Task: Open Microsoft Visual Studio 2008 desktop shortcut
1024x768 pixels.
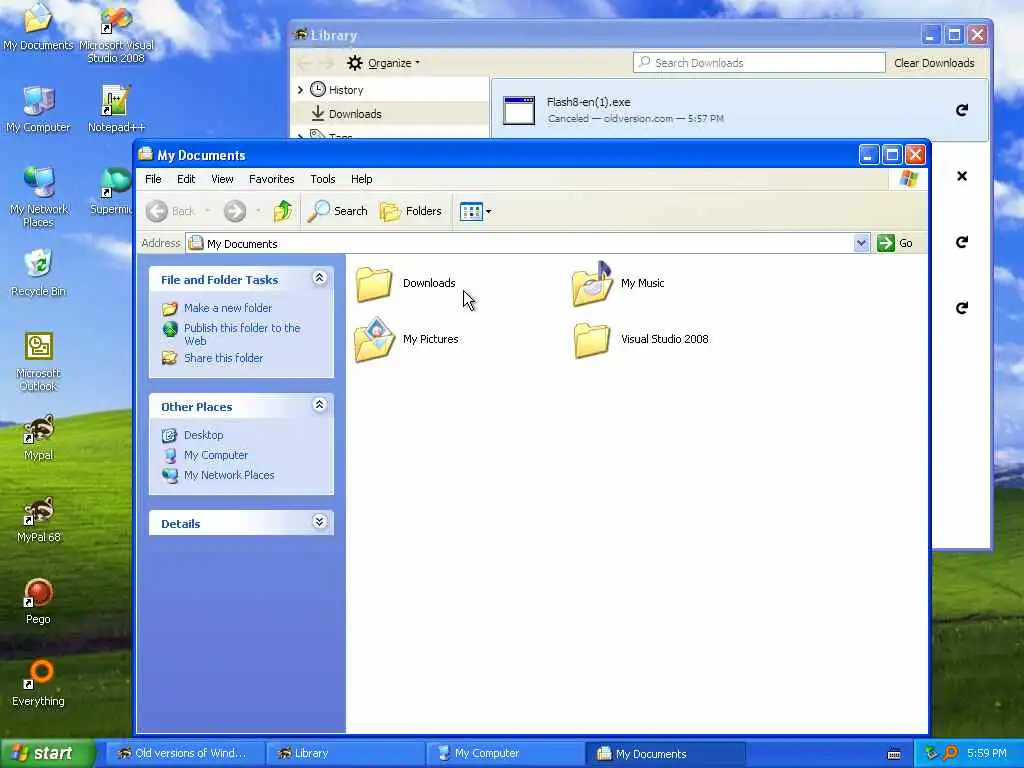Action: pyautogui.click(x=116, y=35)
